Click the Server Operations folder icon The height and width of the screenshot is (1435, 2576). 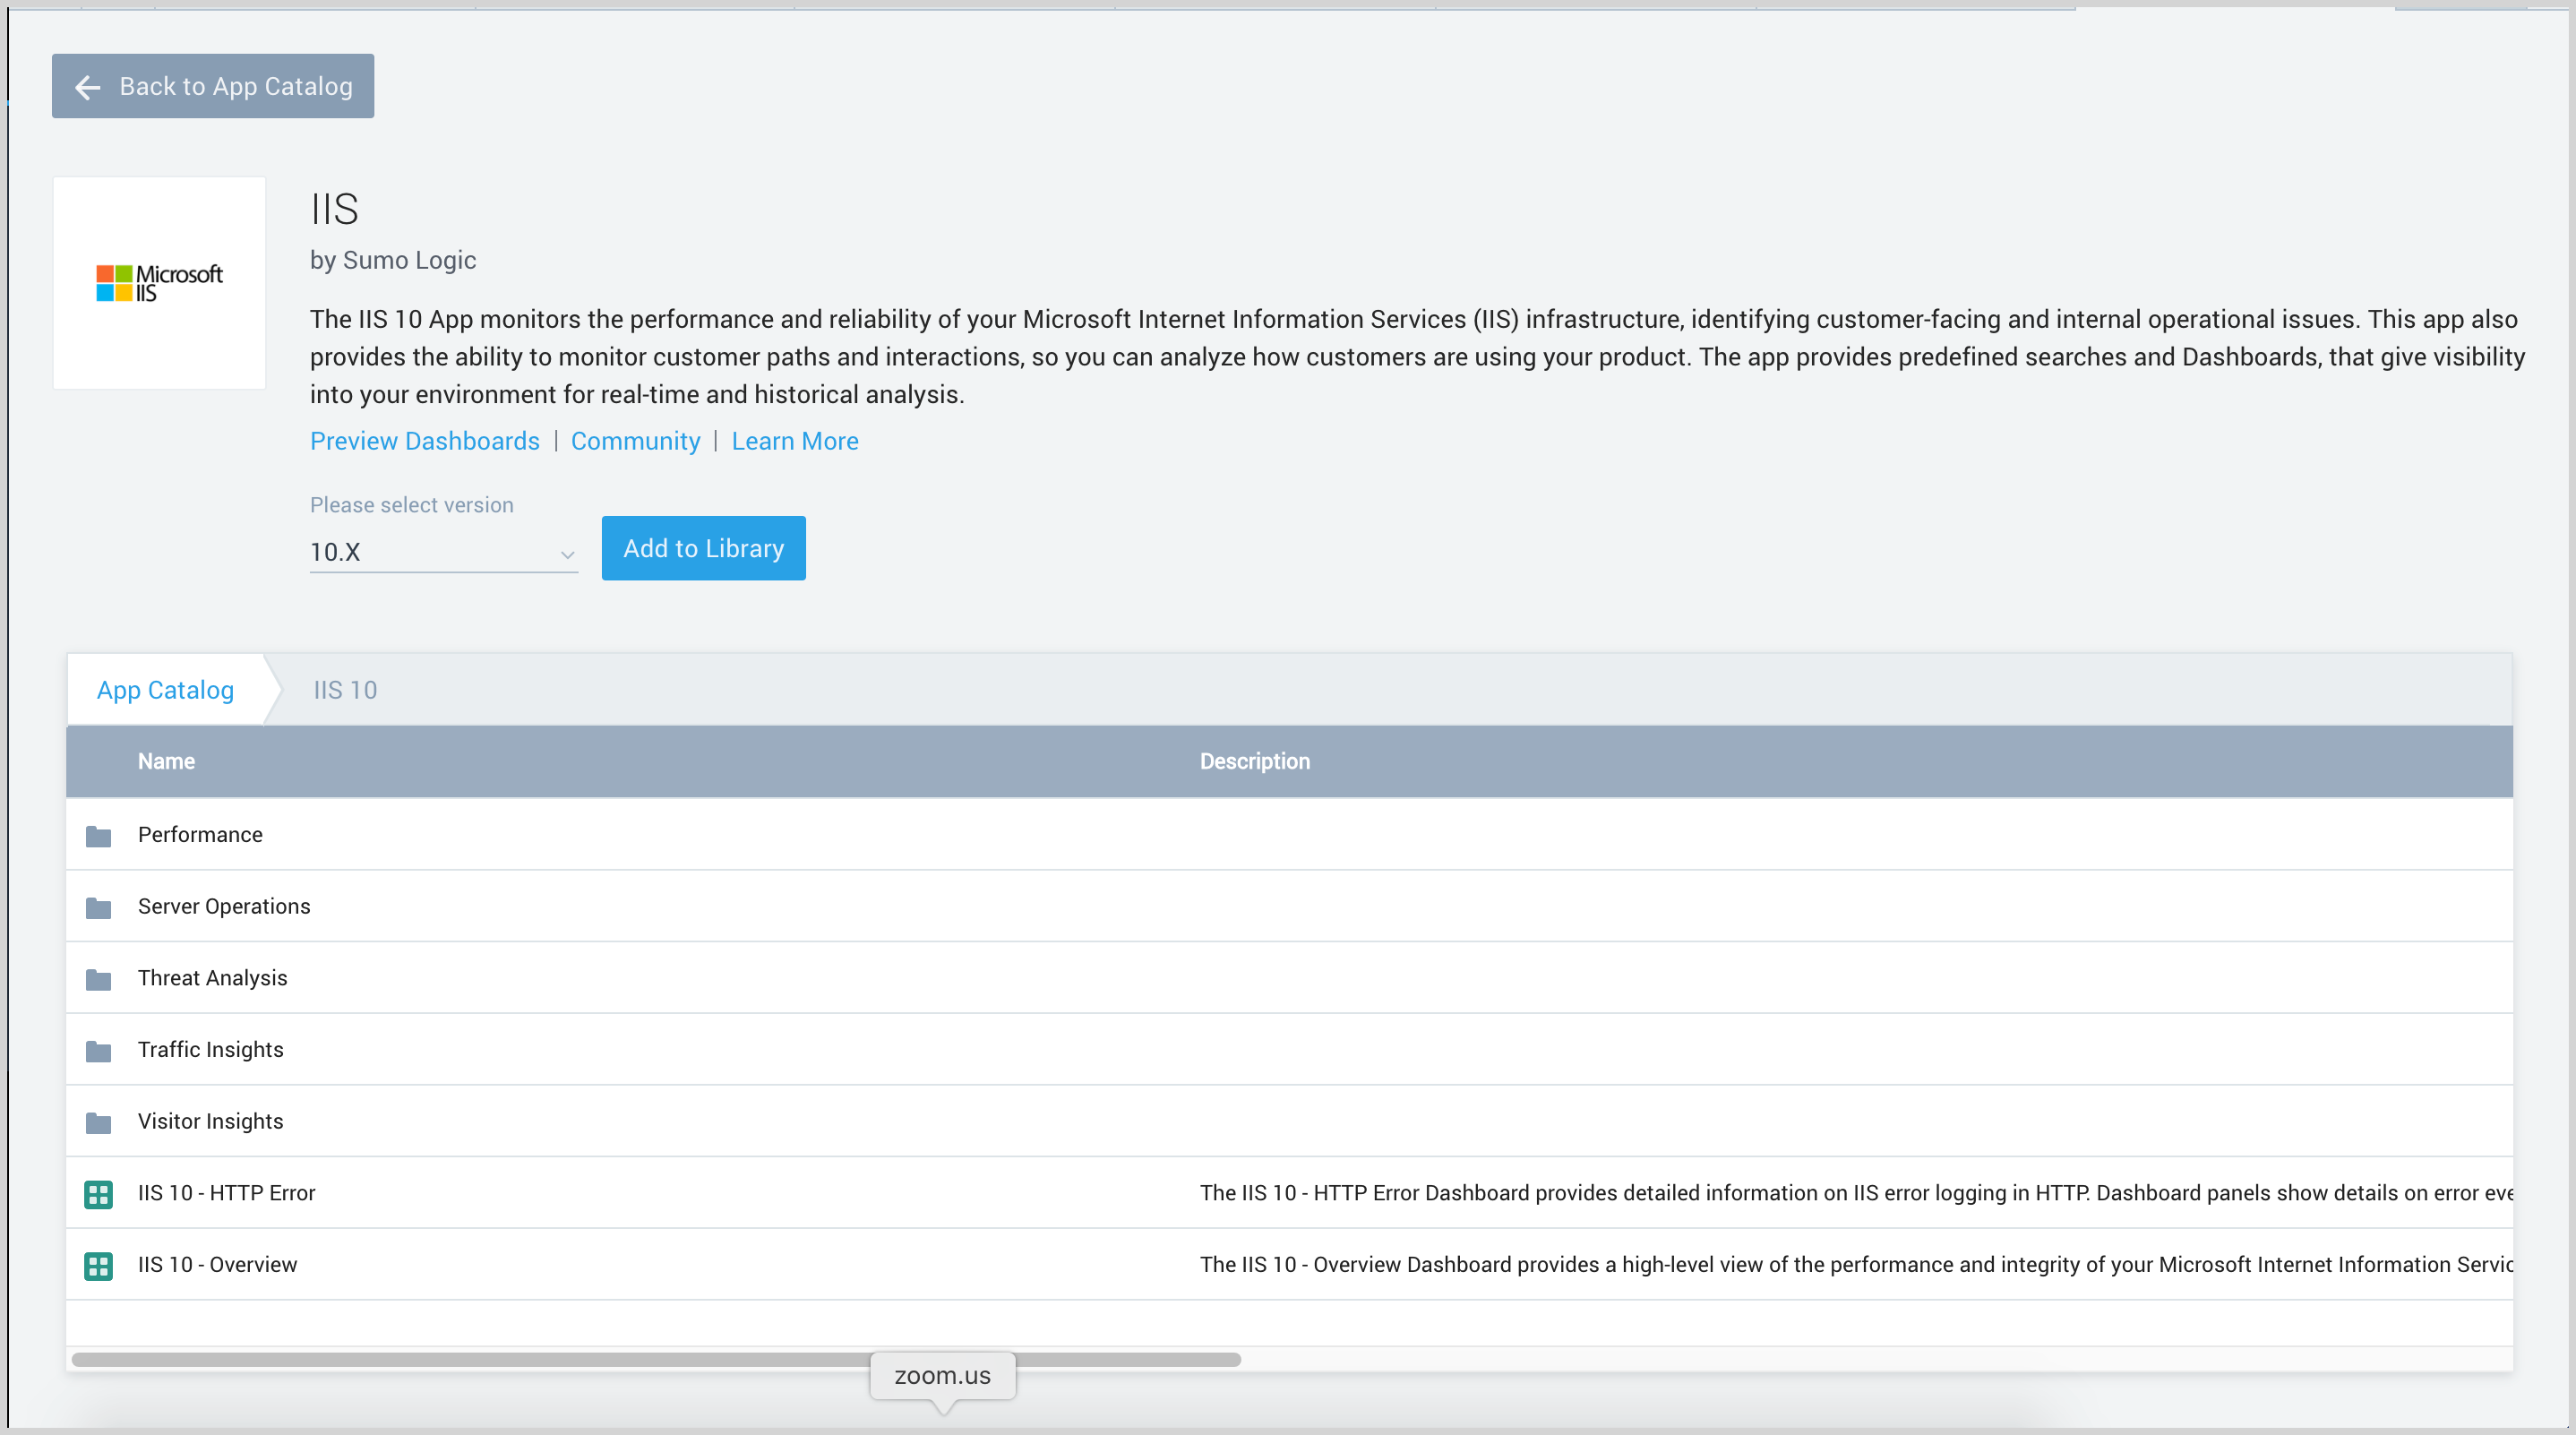[x=98, y=908]
